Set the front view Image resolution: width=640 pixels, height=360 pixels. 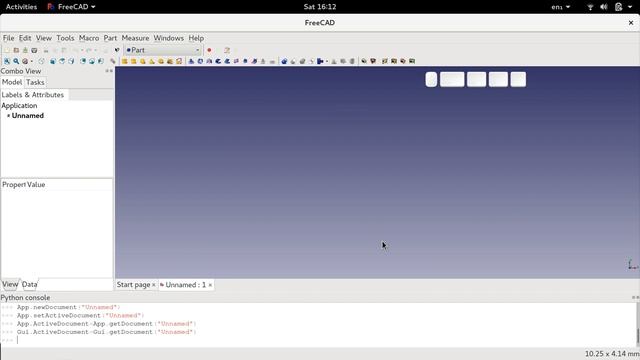coord(53,61)
